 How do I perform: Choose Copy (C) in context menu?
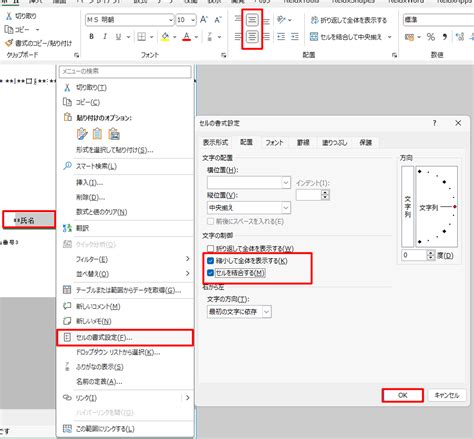pos(125,102)
